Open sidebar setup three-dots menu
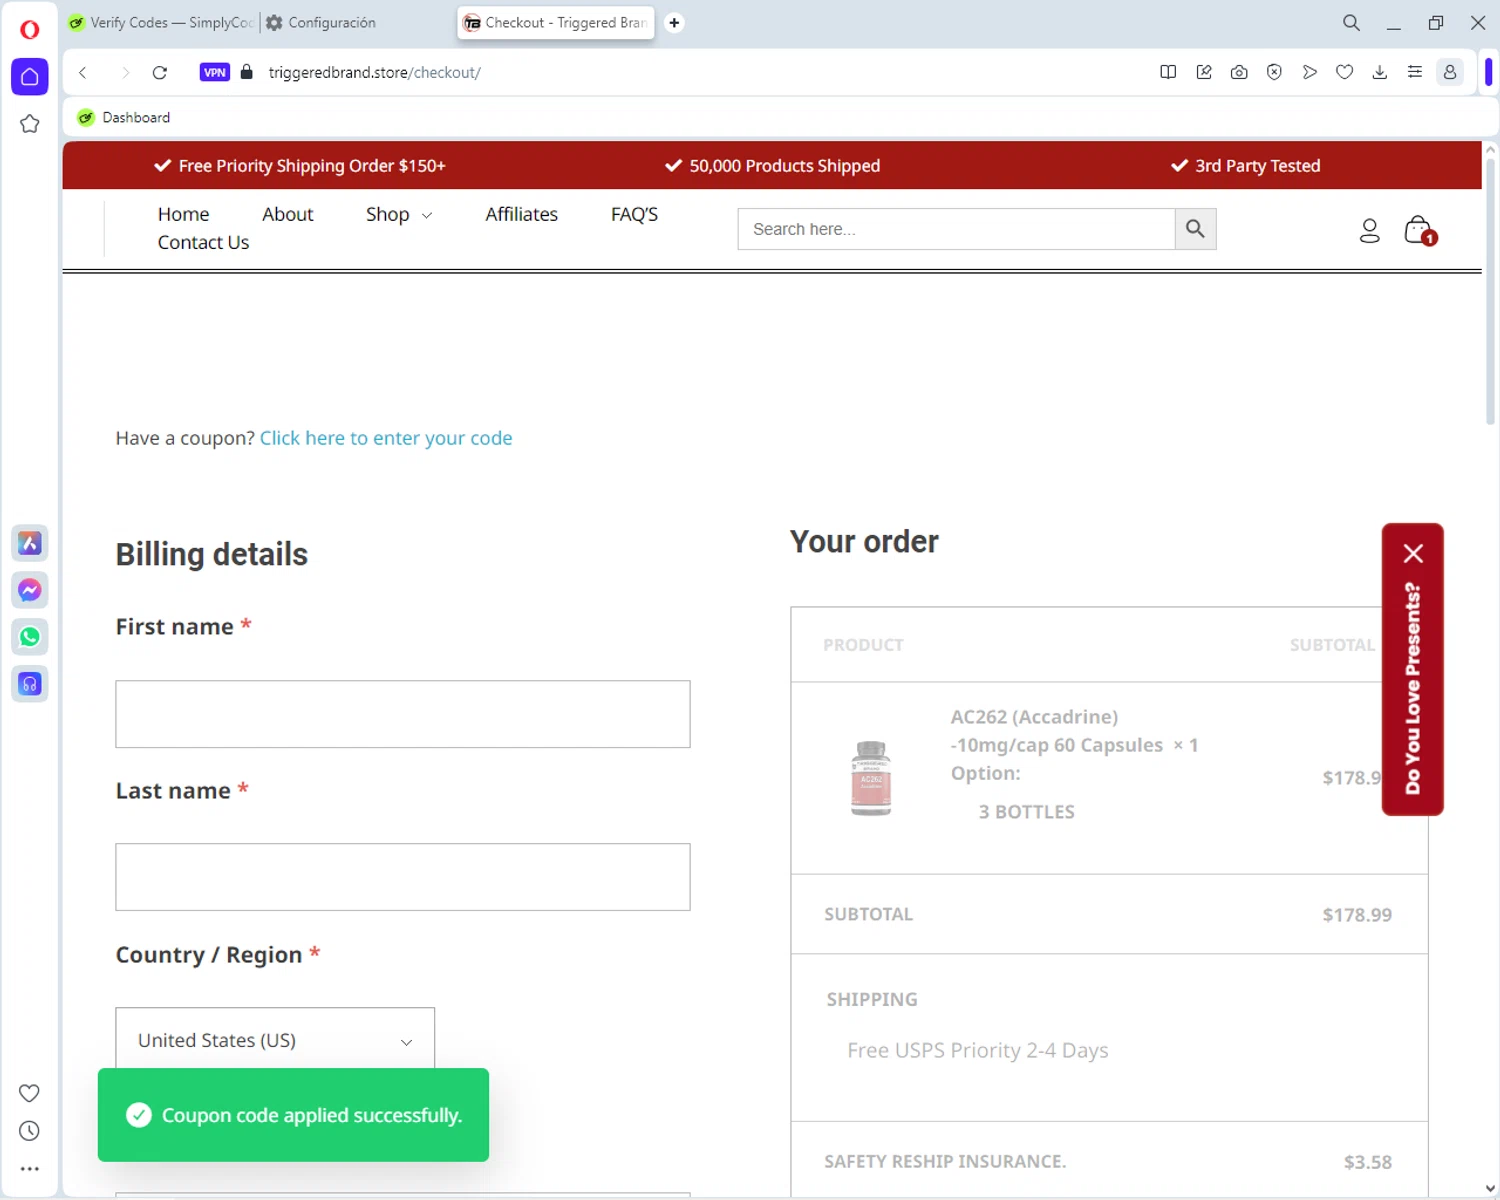Image resolution: width=1500 pixels, height=1200 pixels. click(30, 1168)
